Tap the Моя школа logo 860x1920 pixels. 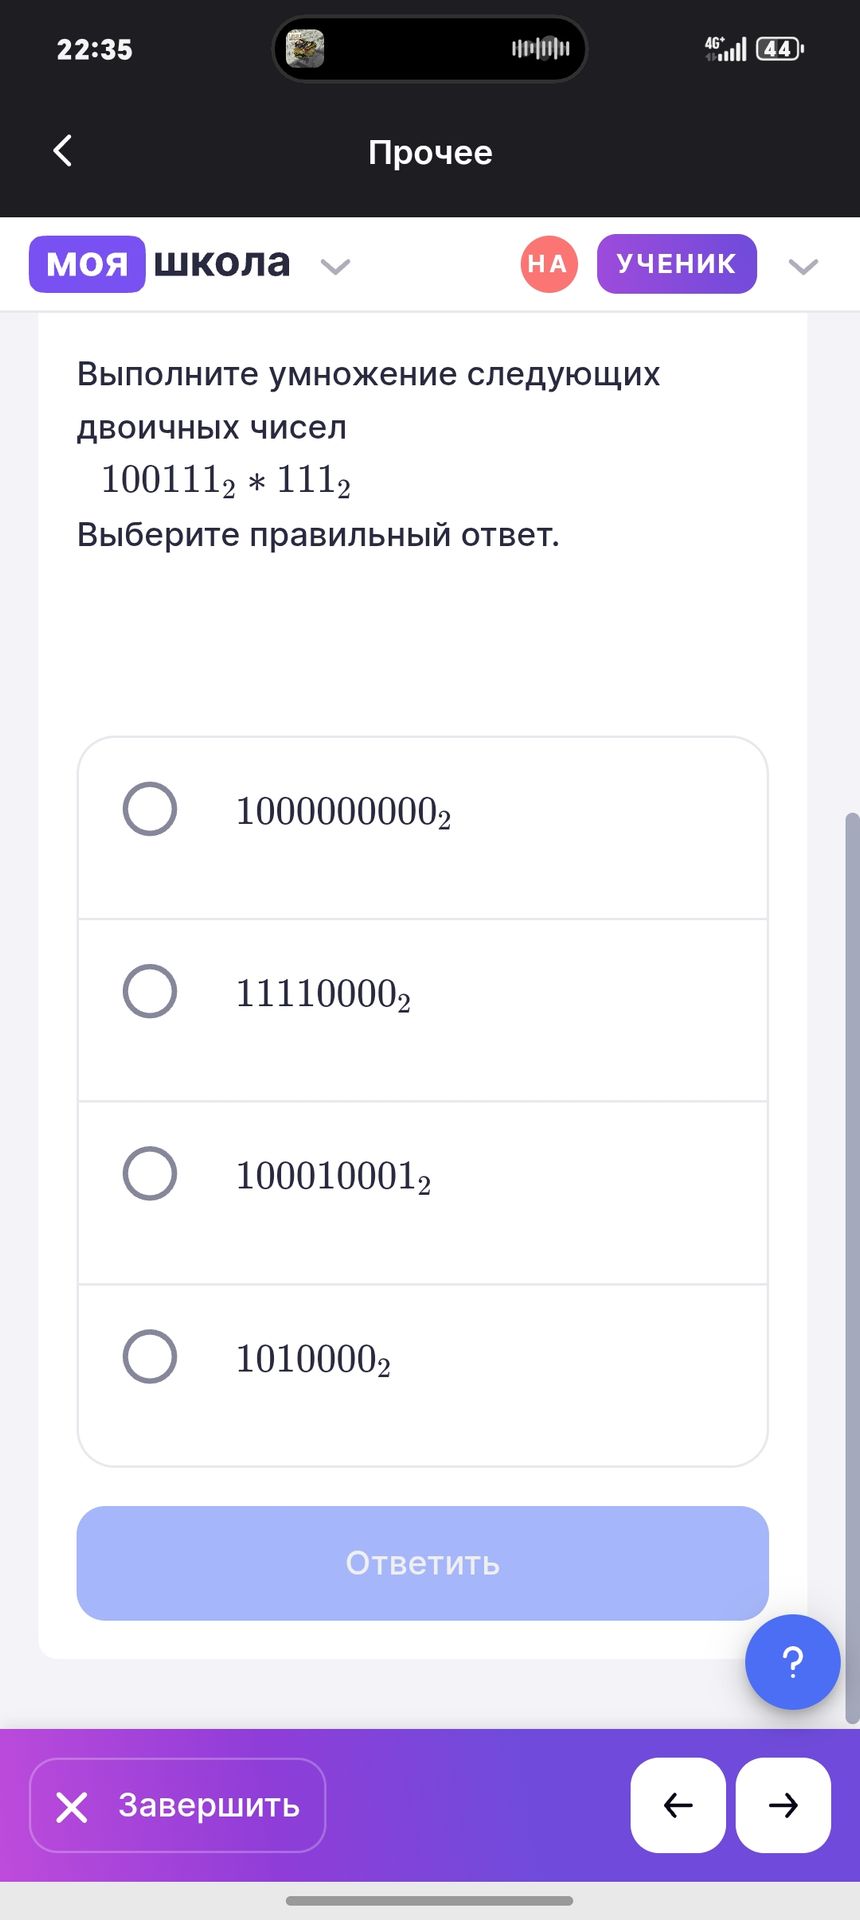tap(160, 264)
